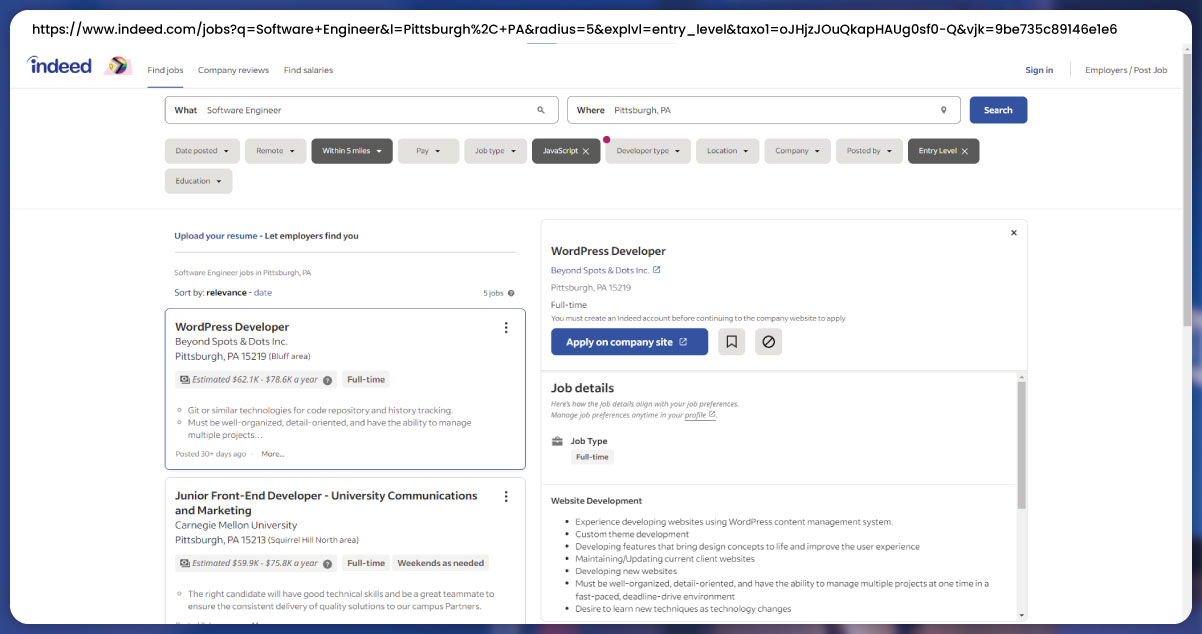The height and width of the screenshot is (634, 1202).
Task: Click into the Where location field
Action: [763, 110]
